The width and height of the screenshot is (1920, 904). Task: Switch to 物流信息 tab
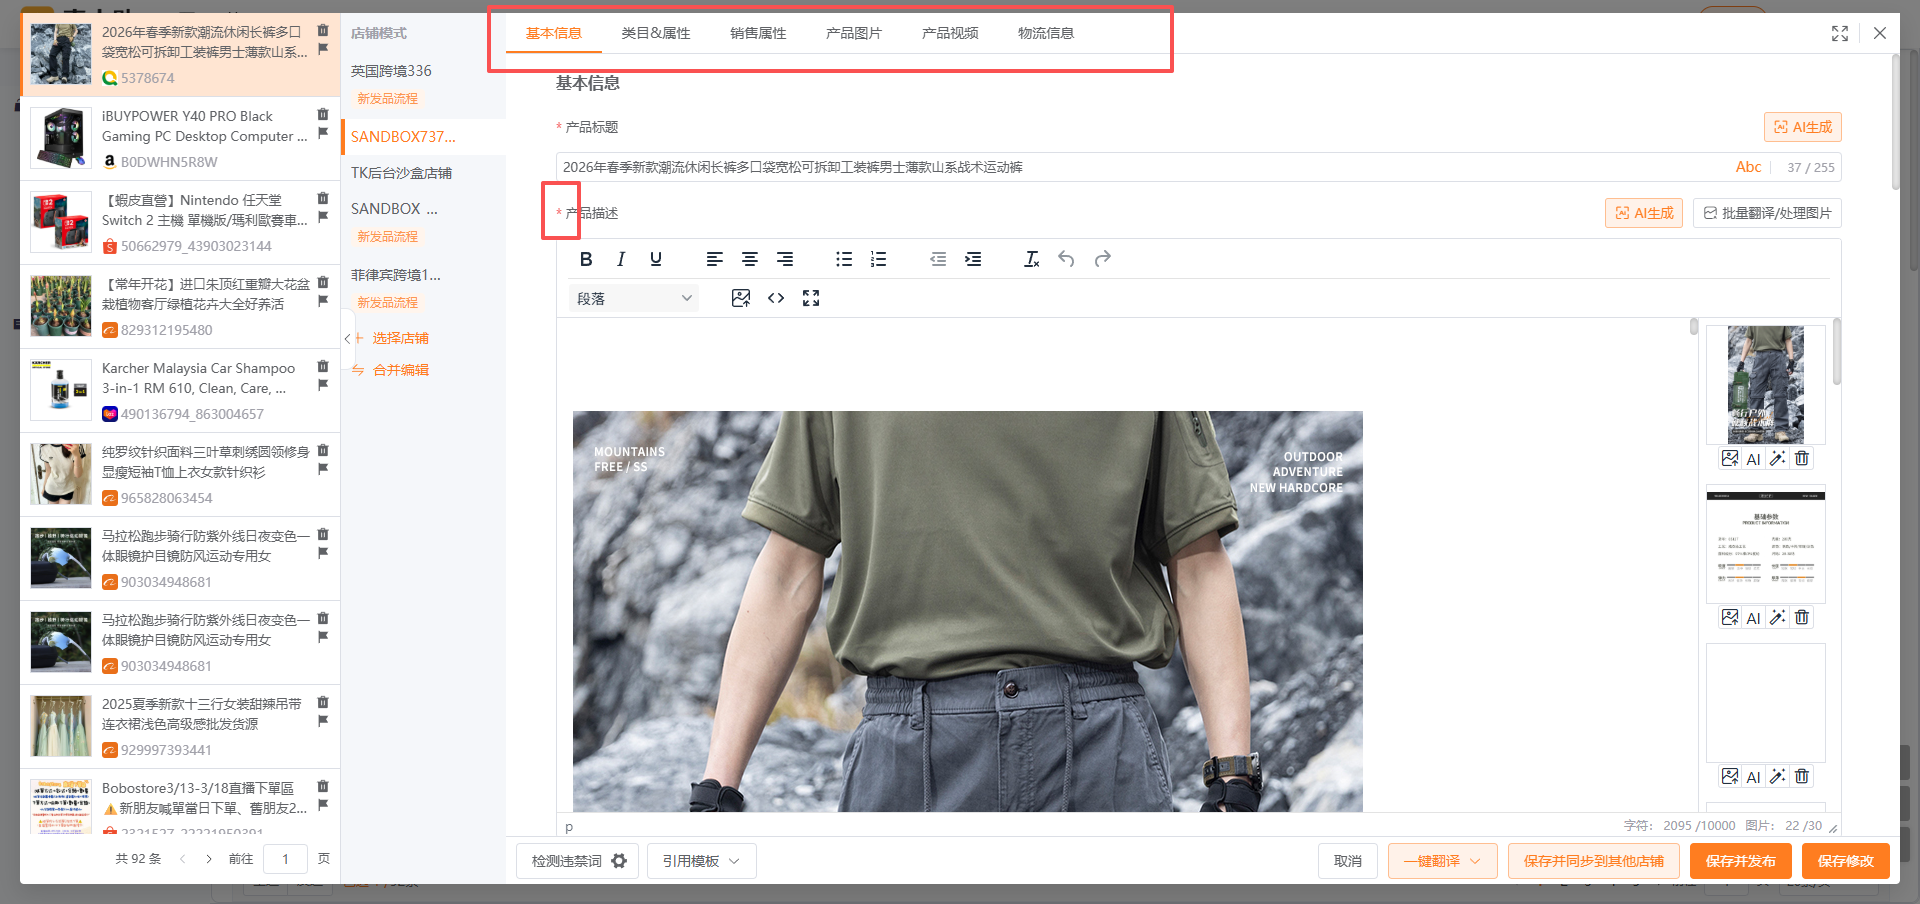point(1046,33)
